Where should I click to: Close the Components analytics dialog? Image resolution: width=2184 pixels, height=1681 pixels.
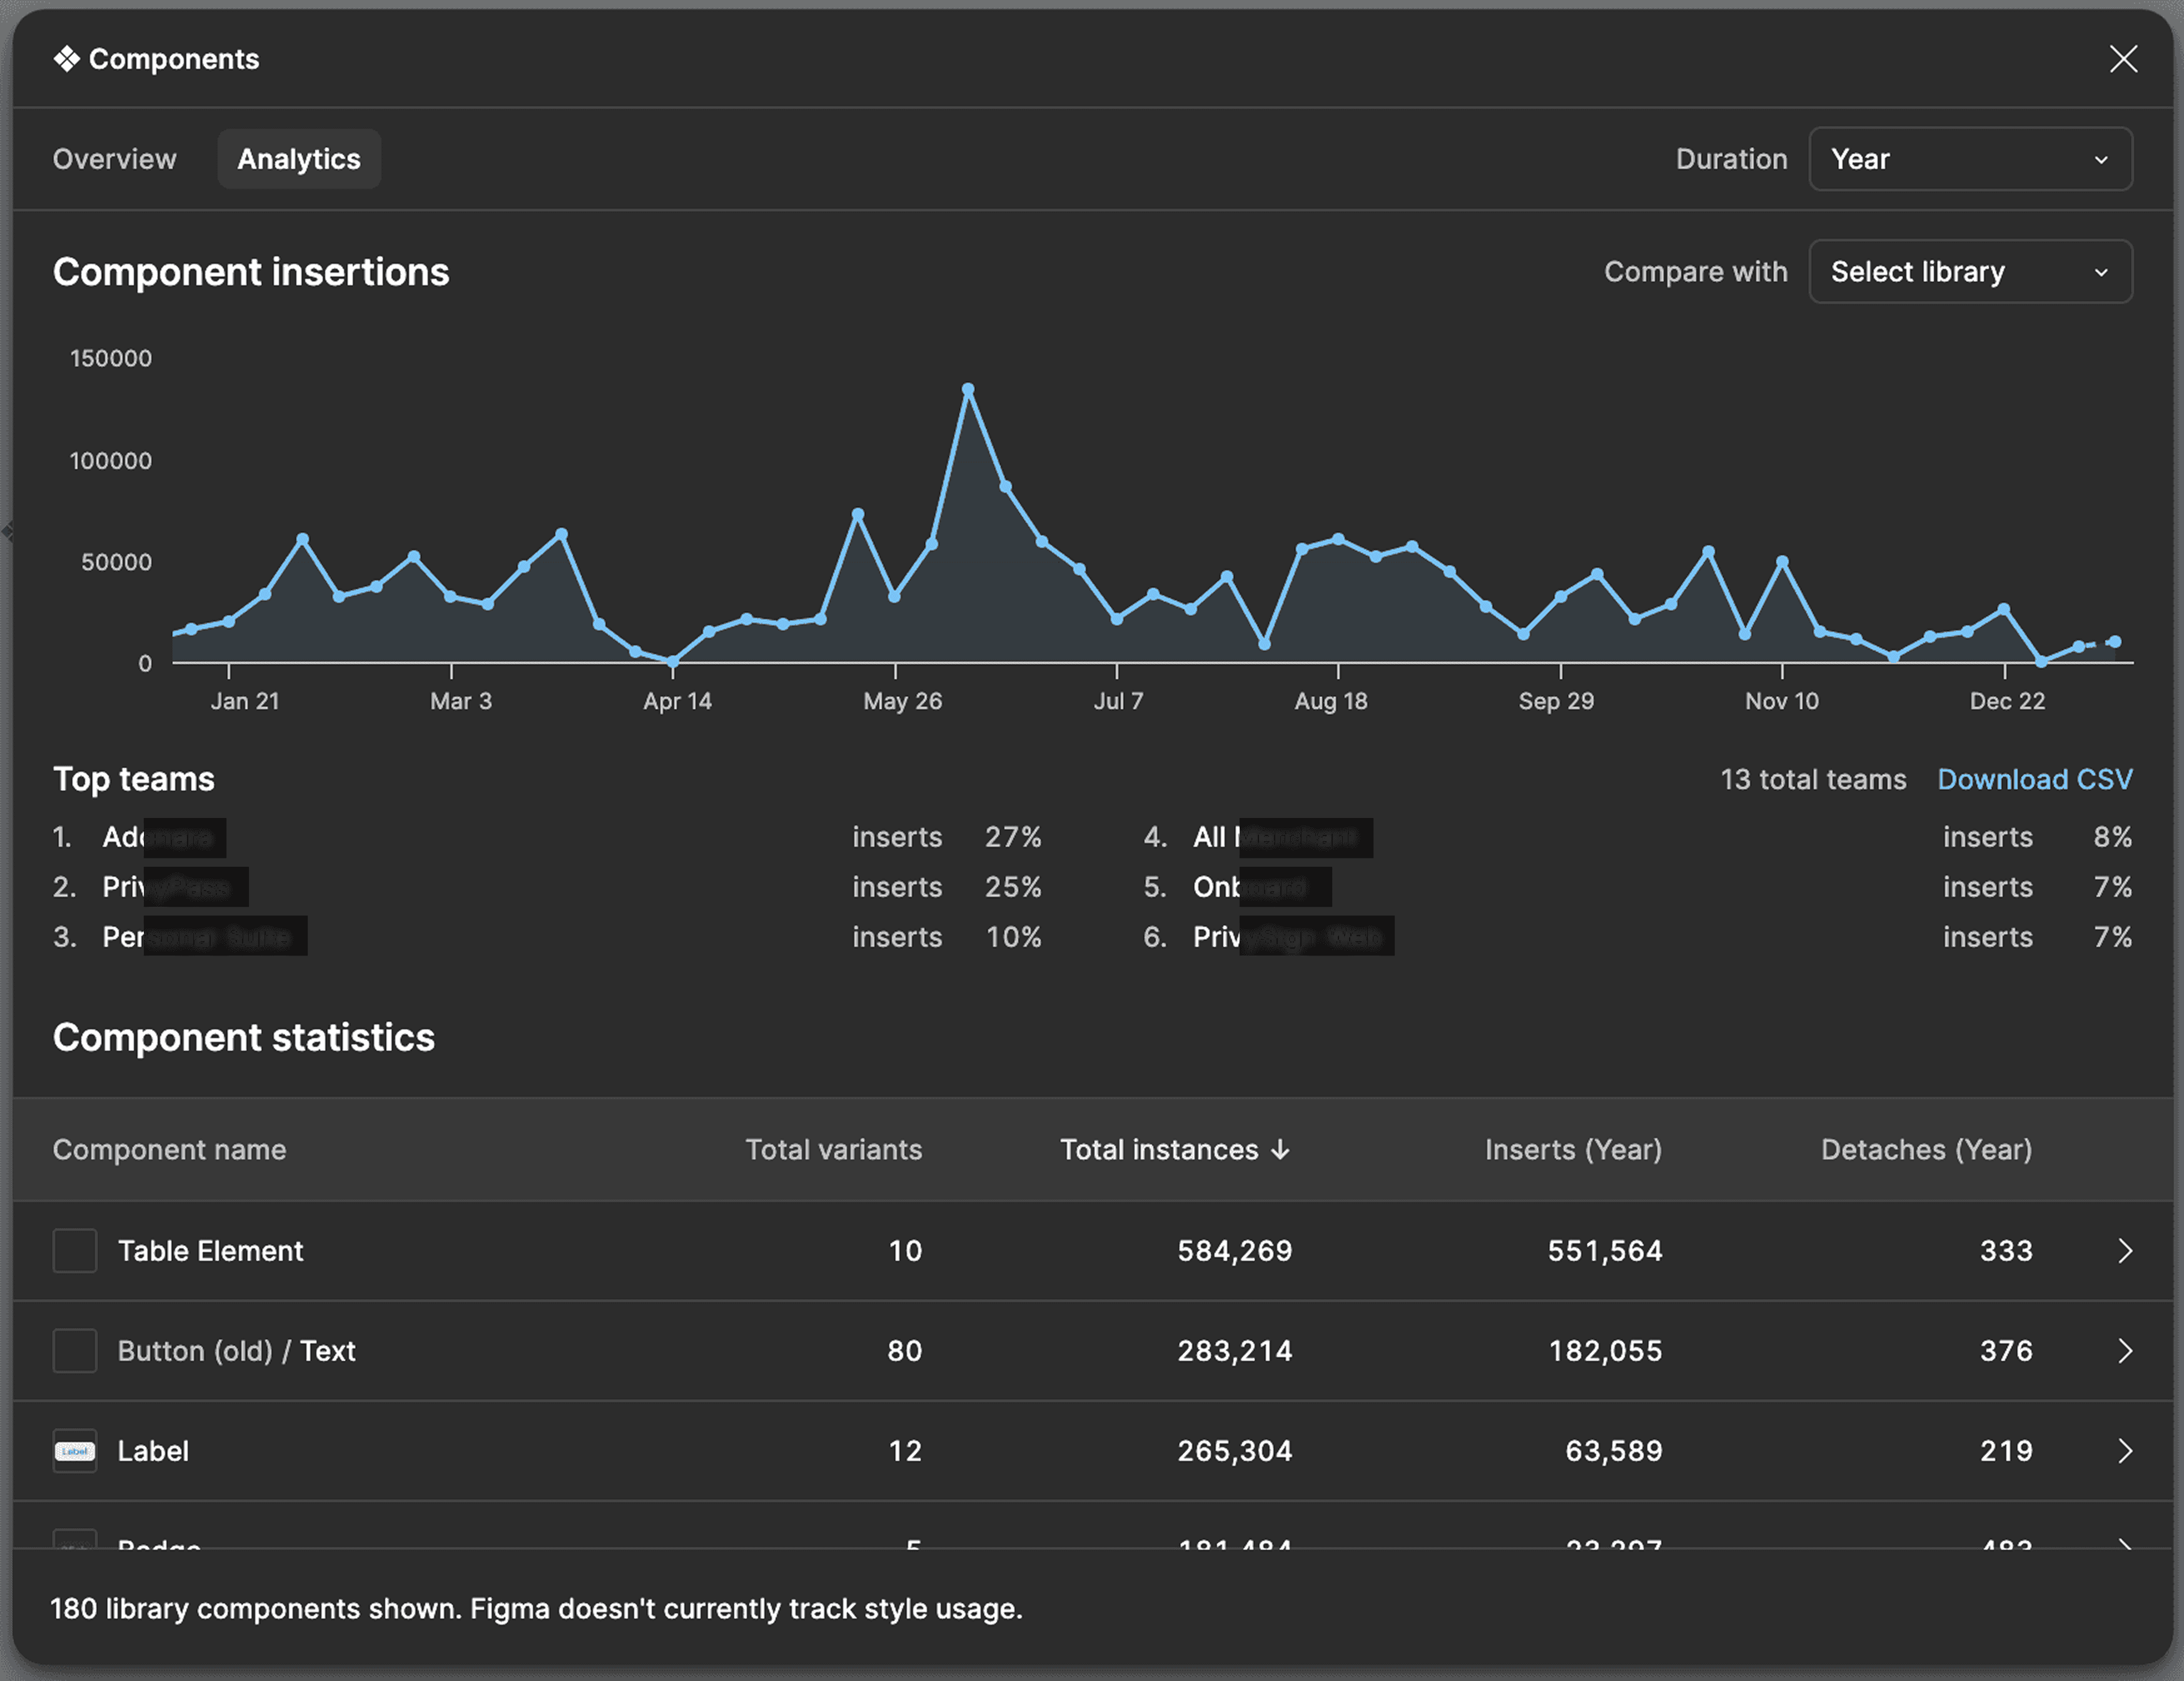tap(2123, 59)
